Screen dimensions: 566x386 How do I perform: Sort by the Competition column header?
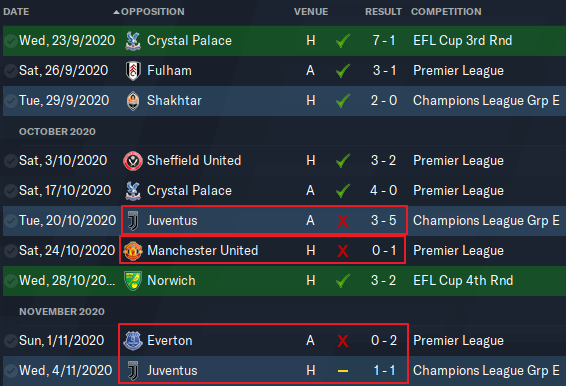tap(446, 12)
